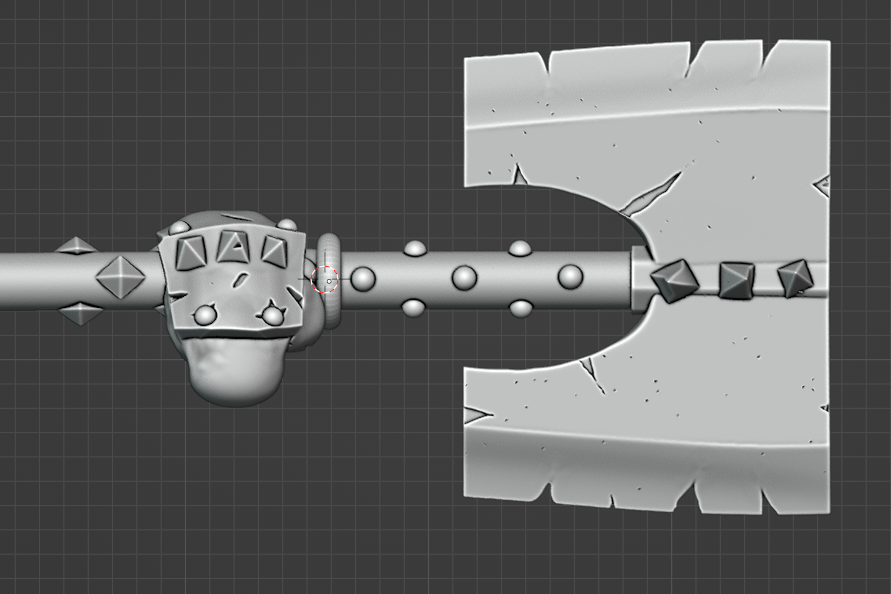Select the long crack on the upper blade
The width and height of the screenshot is (891, 594).
tap(649, 195)
